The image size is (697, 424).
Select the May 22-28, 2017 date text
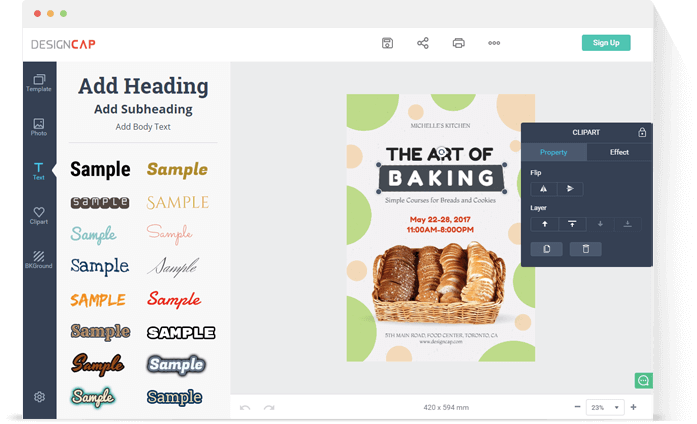point(440,220)
